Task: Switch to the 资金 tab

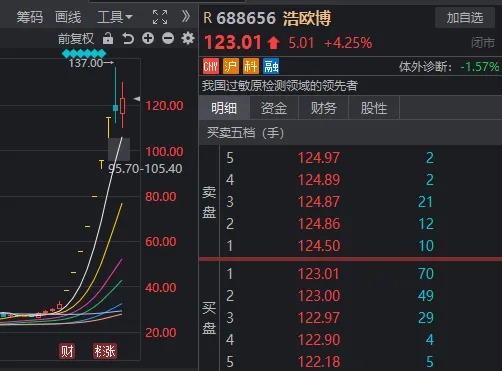Action: pos(274,108)
